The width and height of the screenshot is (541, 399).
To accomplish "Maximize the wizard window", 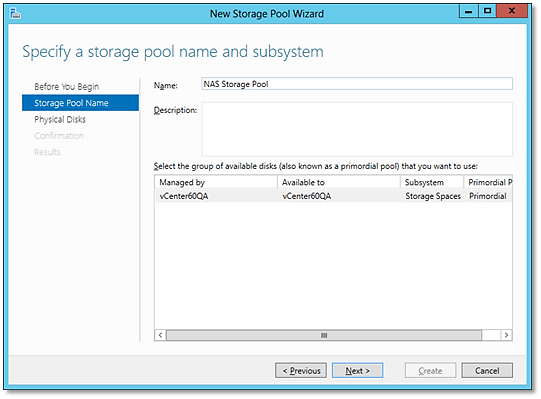I will [487, 11].
